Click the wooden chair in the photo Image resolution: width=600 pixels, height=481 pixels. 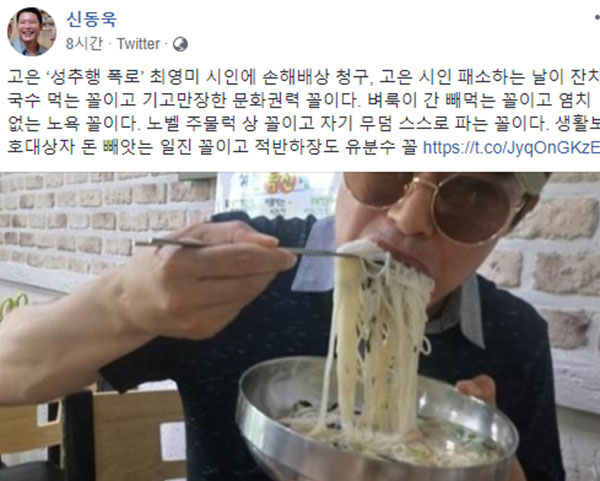point(92,434)
